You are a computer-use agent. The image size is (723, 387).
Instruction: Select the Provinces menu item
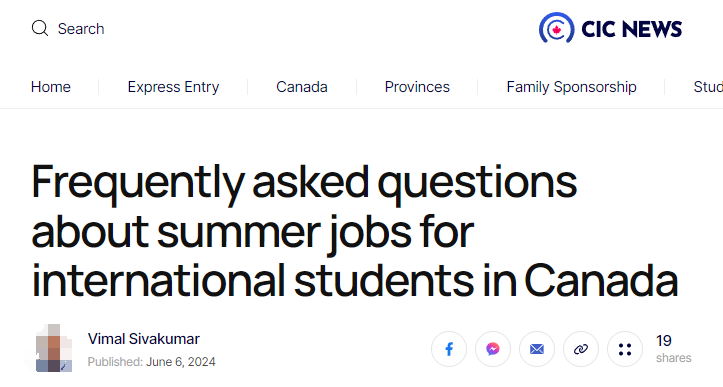point(417,87)
